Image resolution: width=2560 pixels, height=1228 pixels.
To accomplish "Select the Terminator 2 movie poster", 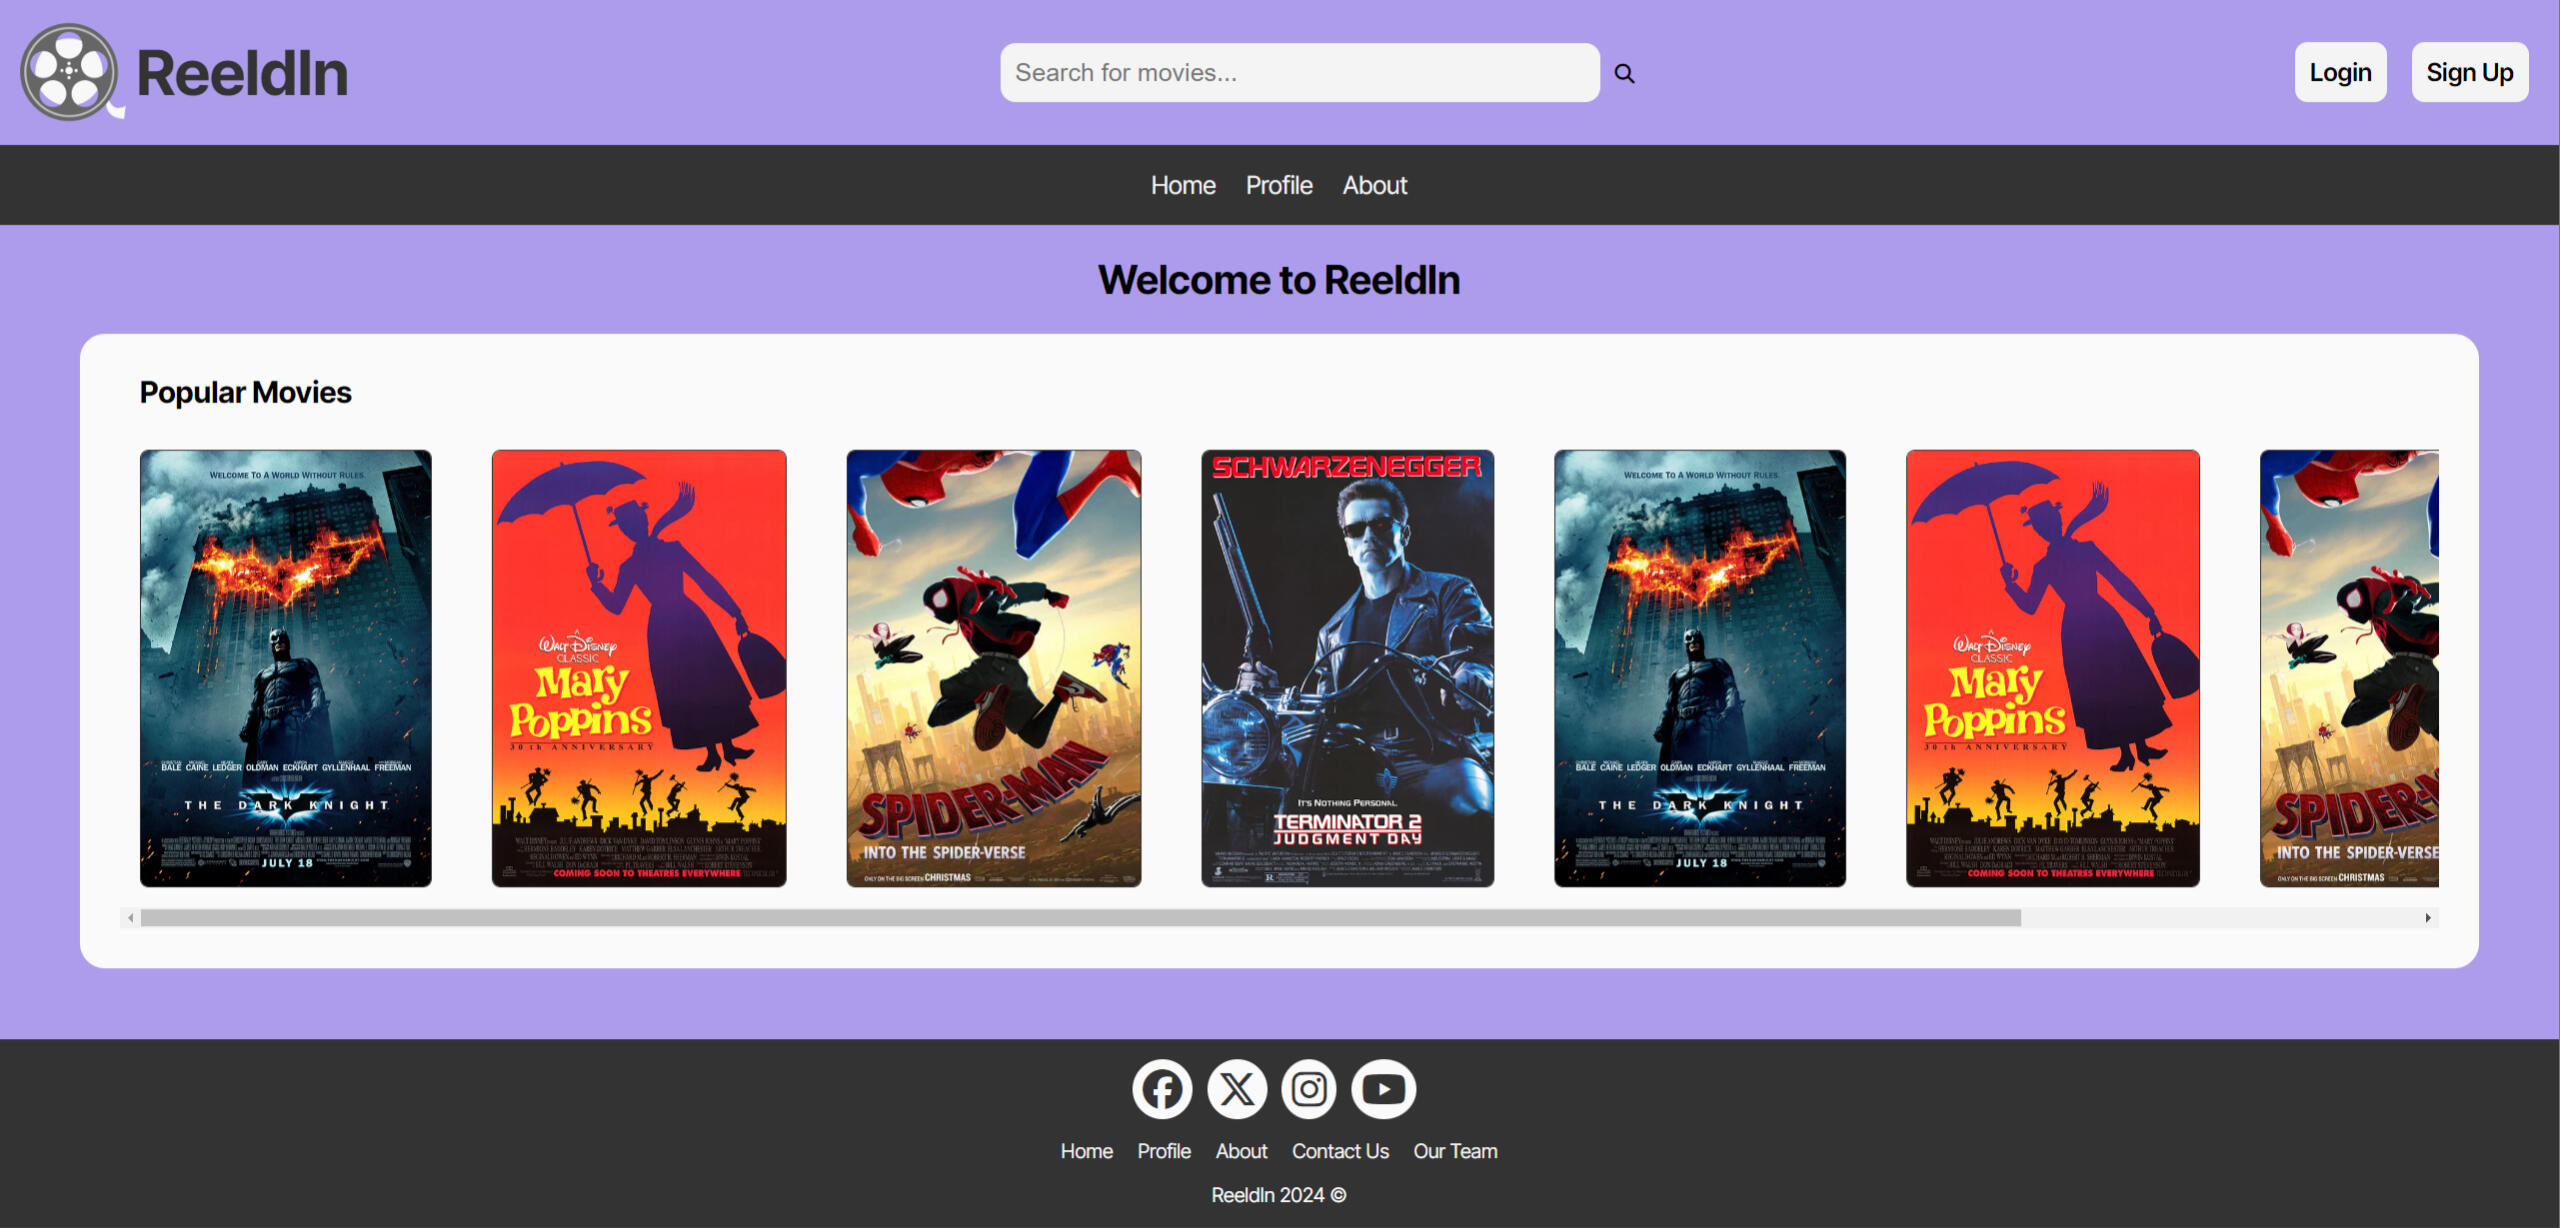I will [1347, 668].
